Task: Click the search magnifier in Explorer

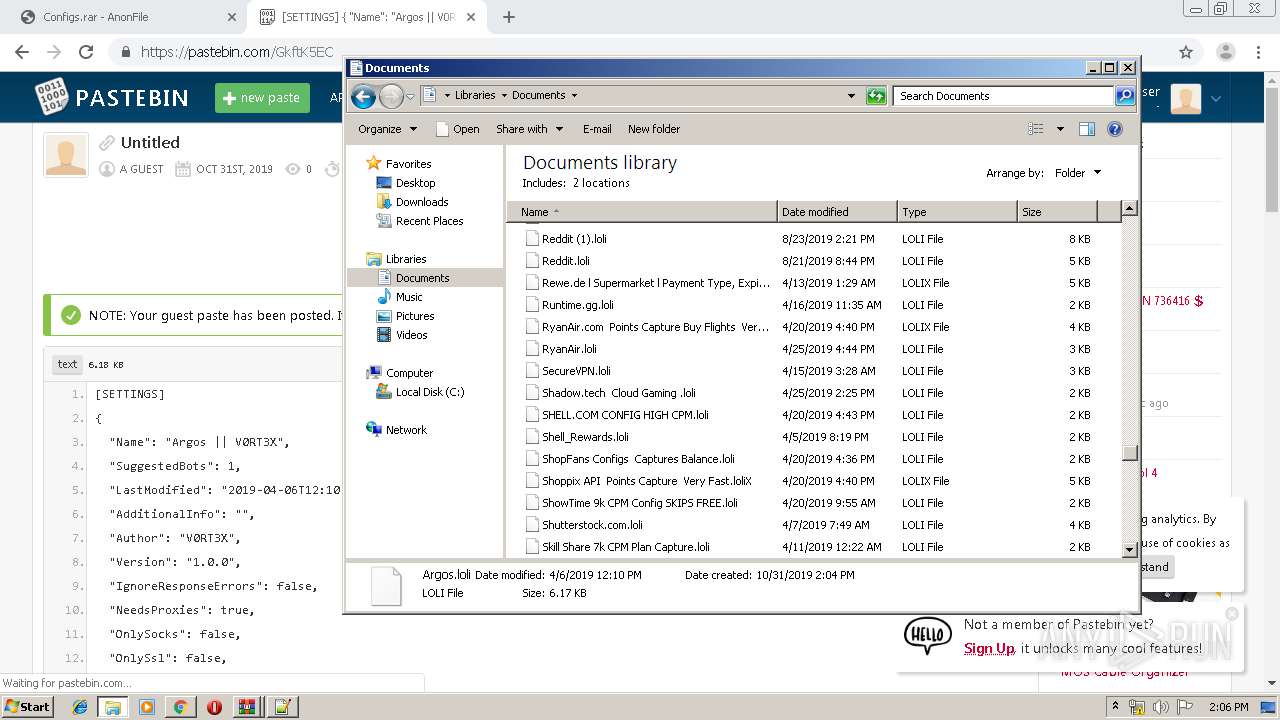Action: point(1125,96)
